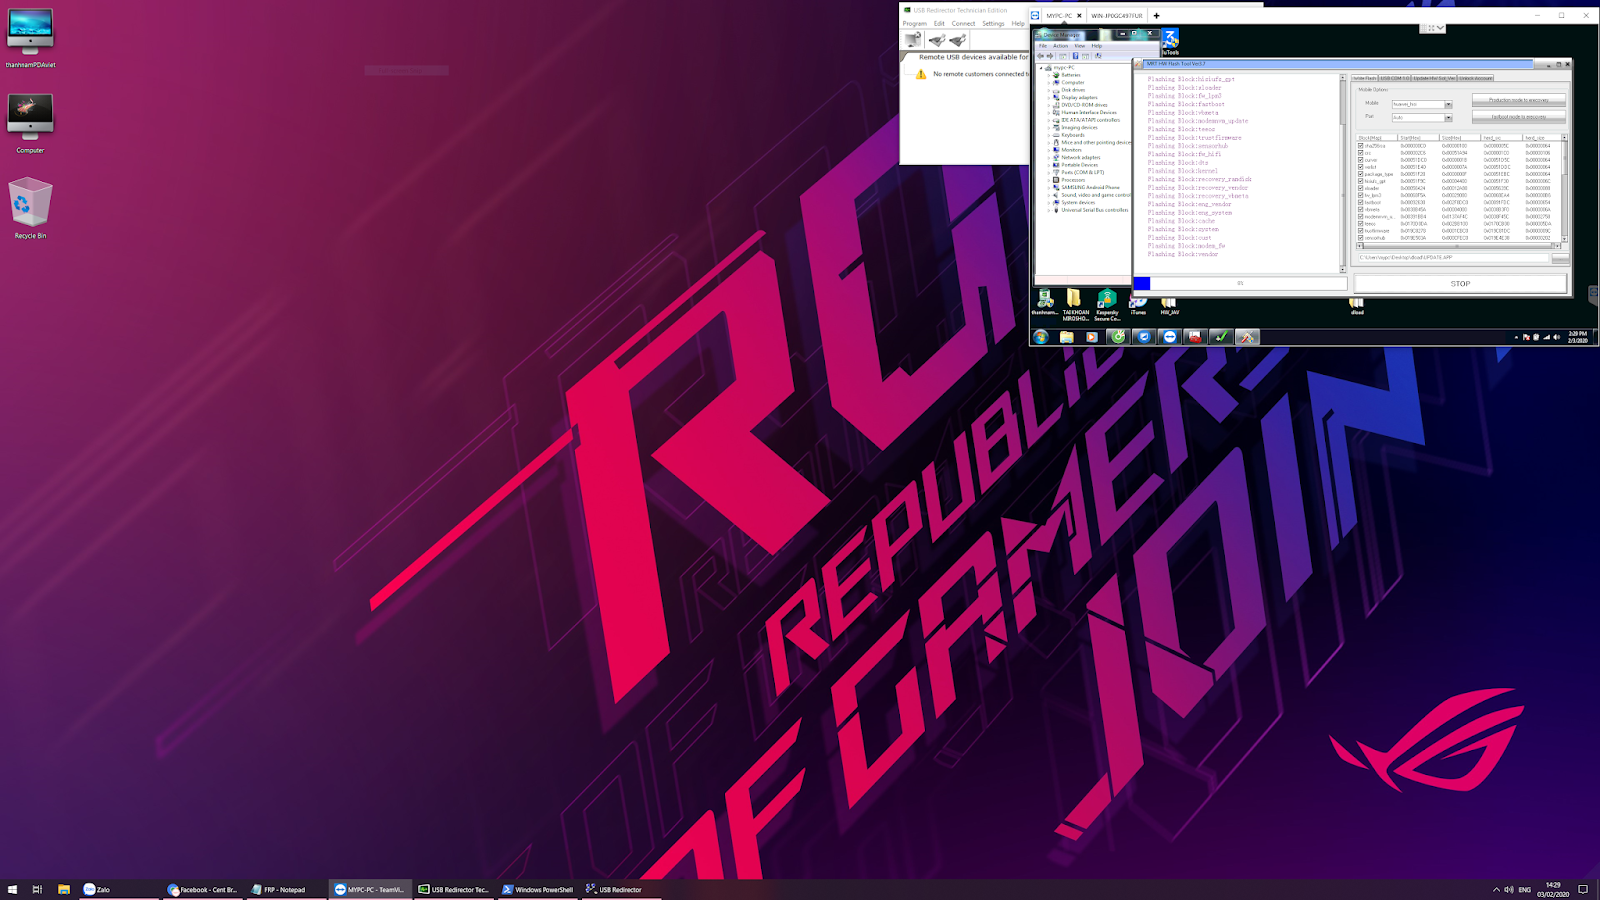This screenshot has height=900, width=1600.
Task: Click the STOP button in flash tool
Action: [1460, 284]
